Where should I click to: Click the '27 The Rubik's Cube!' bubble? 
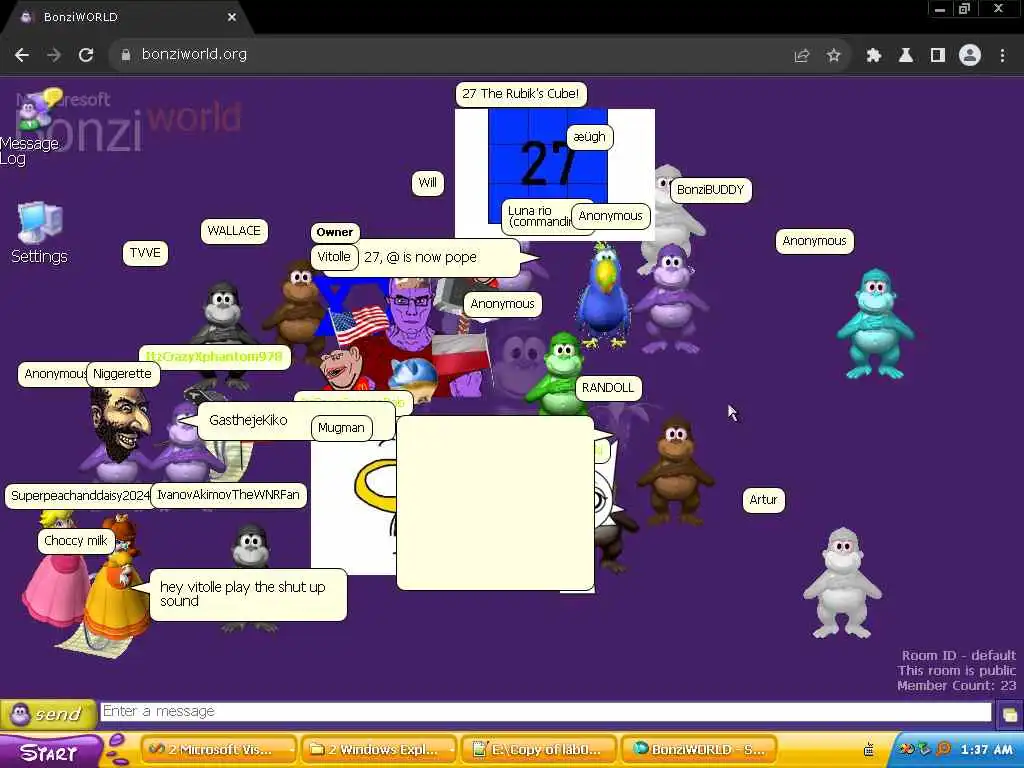(520, 94)
